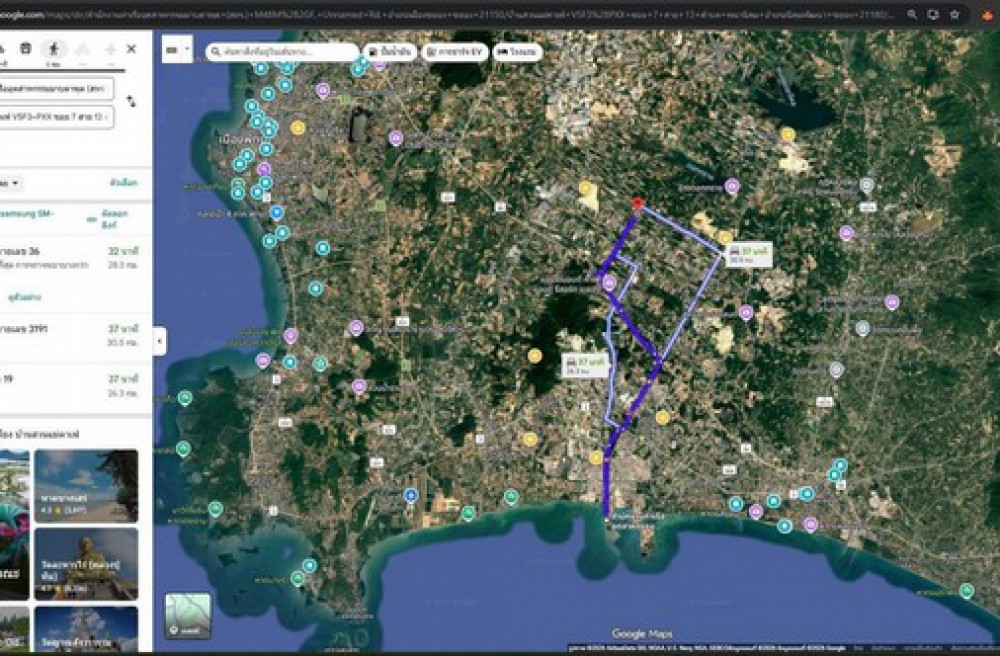Open route options link in the panel

(x=123, y=183)
